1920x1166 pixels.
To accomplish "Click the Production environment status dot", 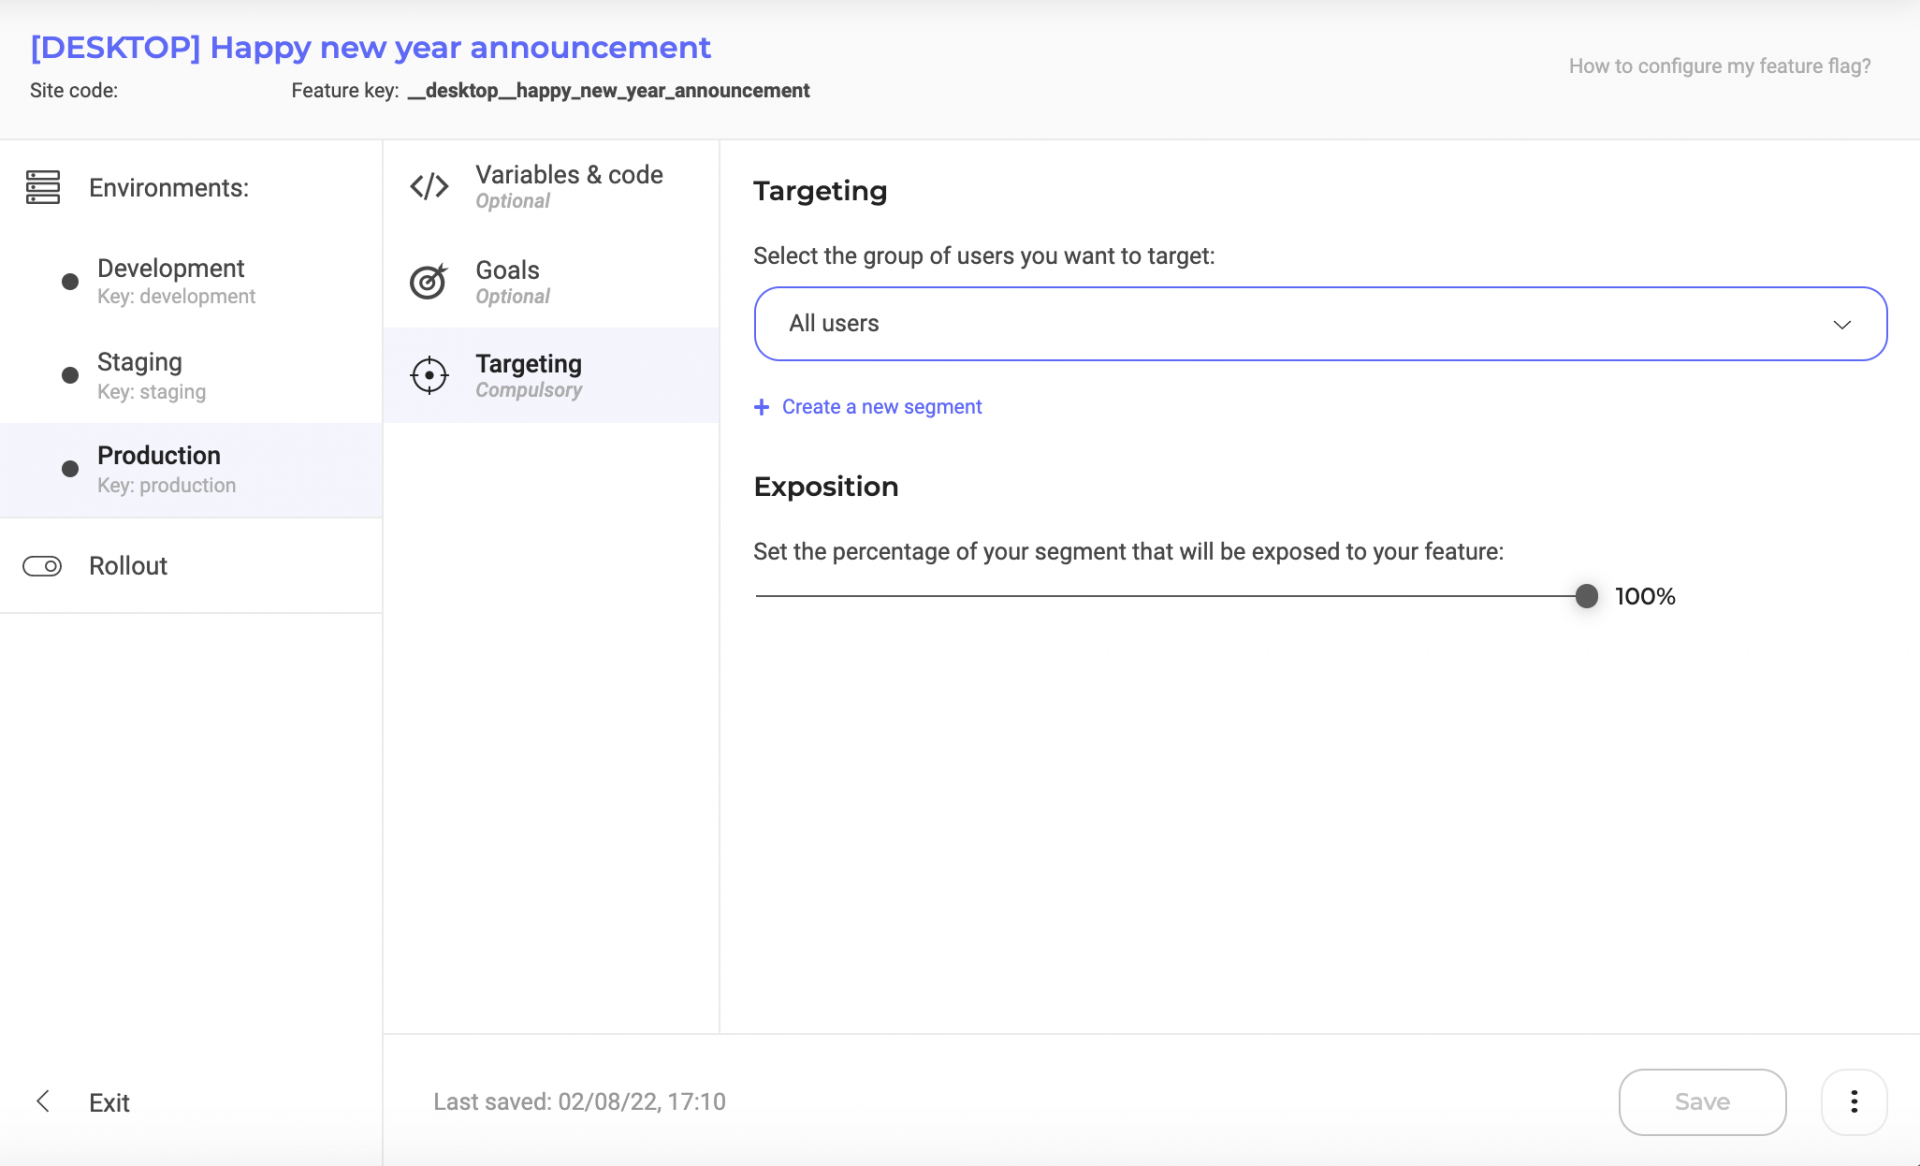I will (70, 468).
